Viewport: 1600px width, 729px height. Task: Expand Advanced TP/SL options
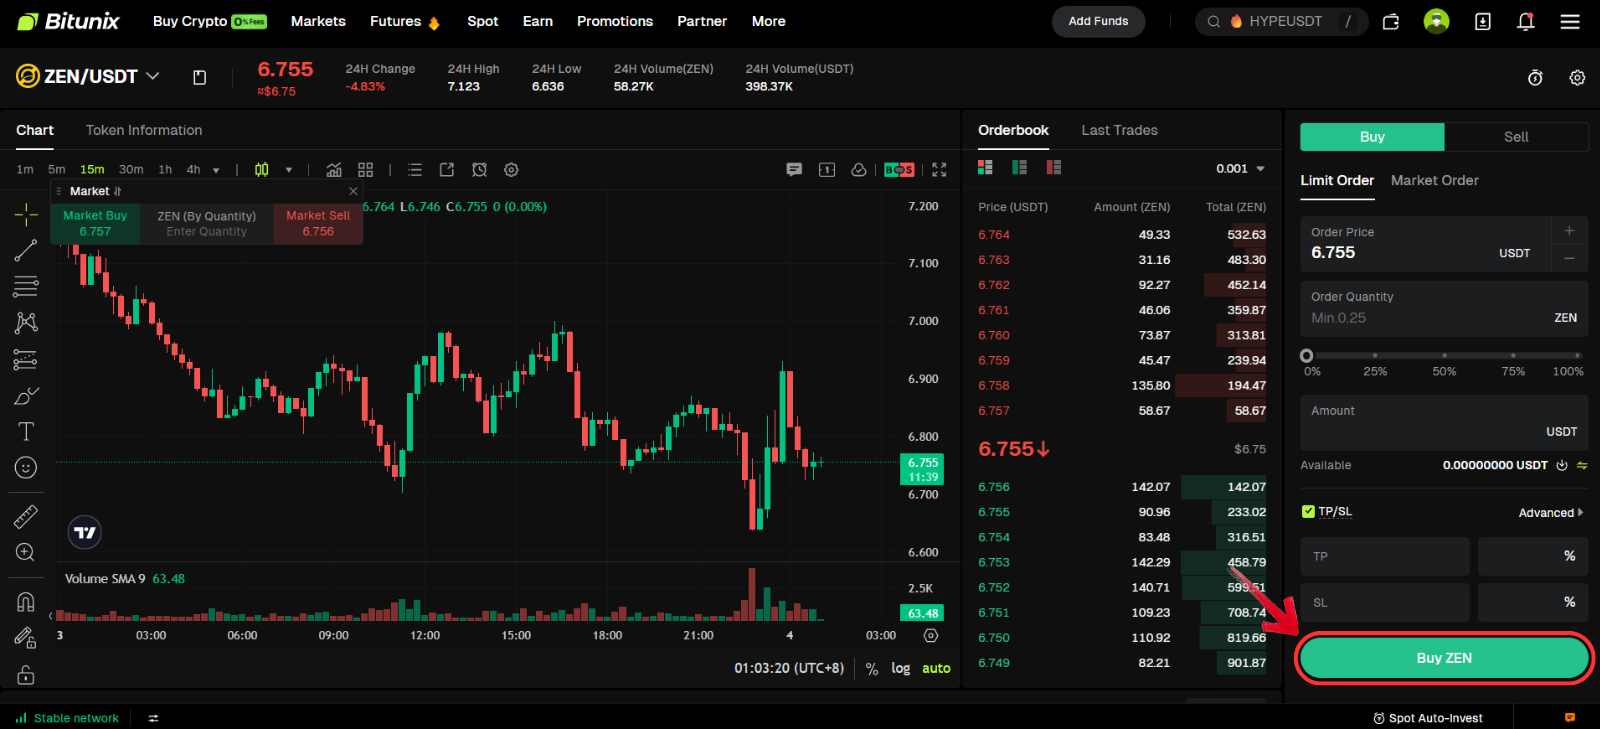tap(1551, 513)
